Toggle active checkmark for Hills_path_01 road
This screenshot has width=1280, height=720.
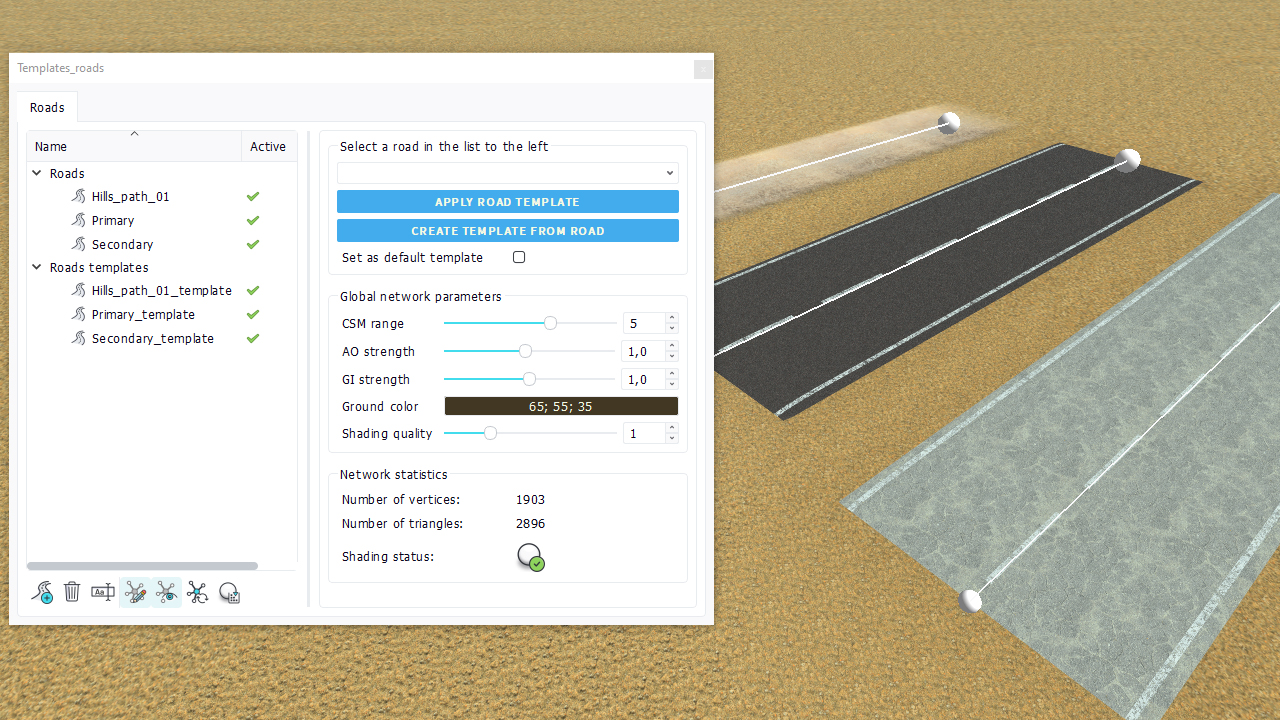(253, 197)
